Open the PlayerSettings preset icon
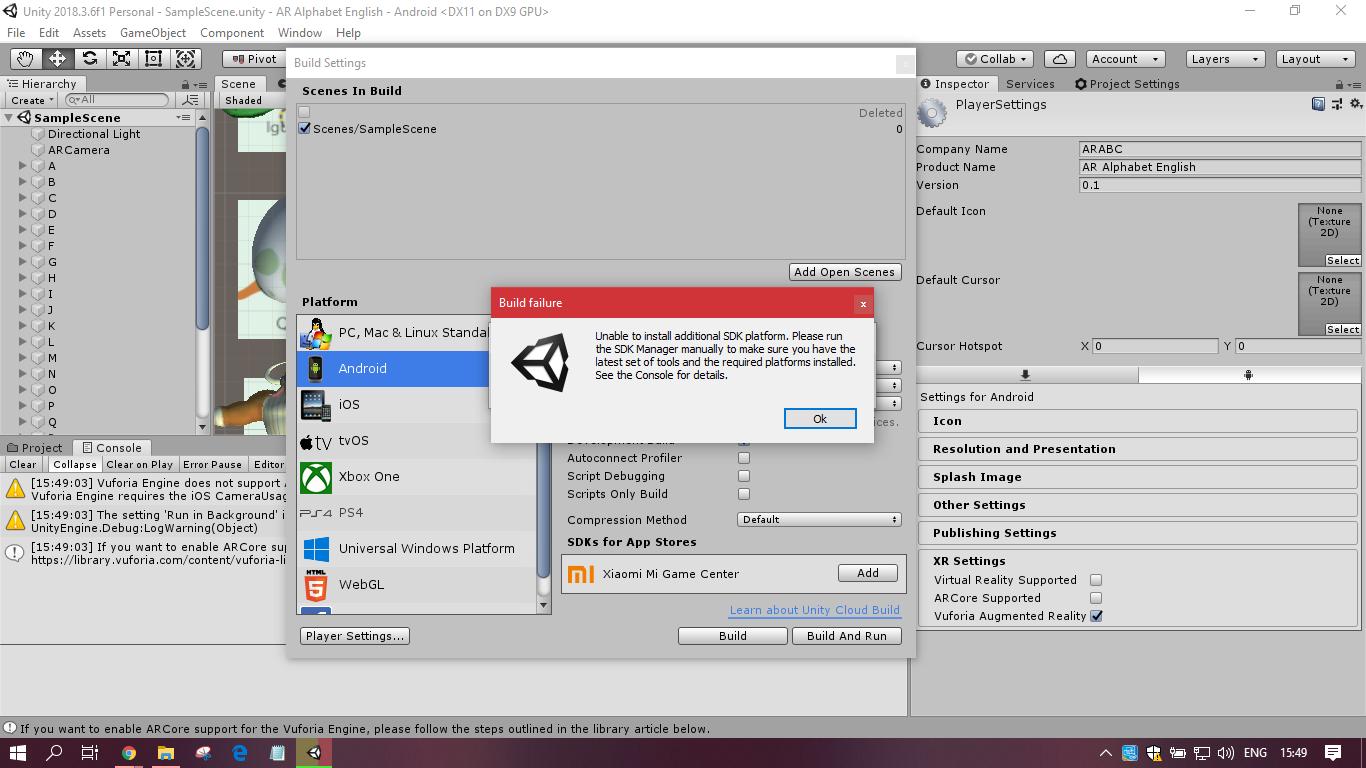This screenshot has height=768, width=1366. click(1338, 104)
